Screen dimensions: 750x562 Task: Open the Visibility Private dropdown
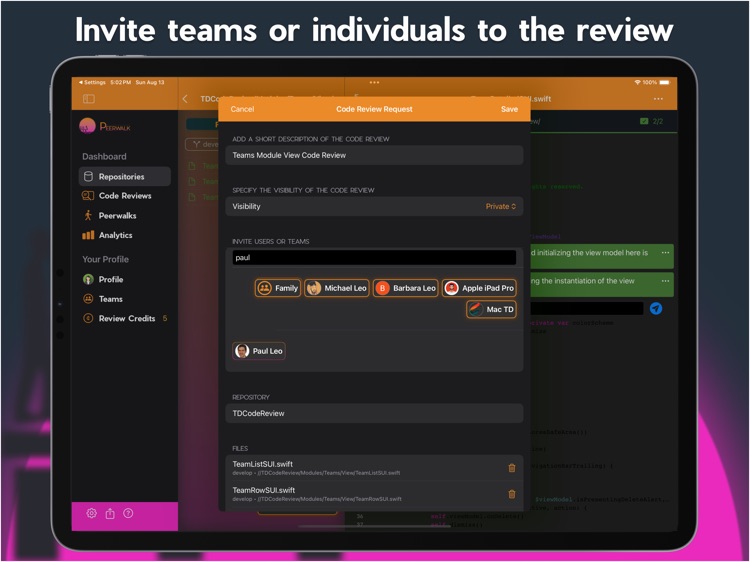(x=501, y=207)
